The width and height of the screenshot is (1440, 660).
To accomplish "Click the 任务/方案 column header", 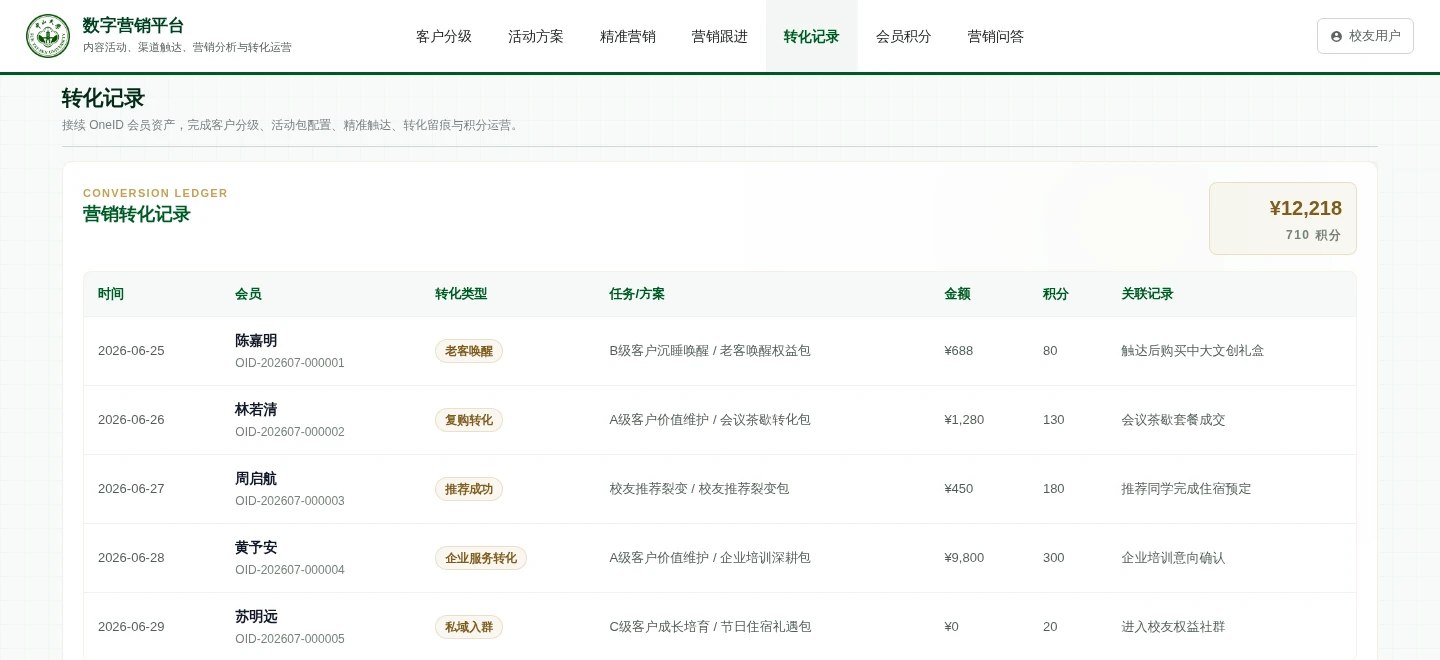I will [x=637, y=294].
